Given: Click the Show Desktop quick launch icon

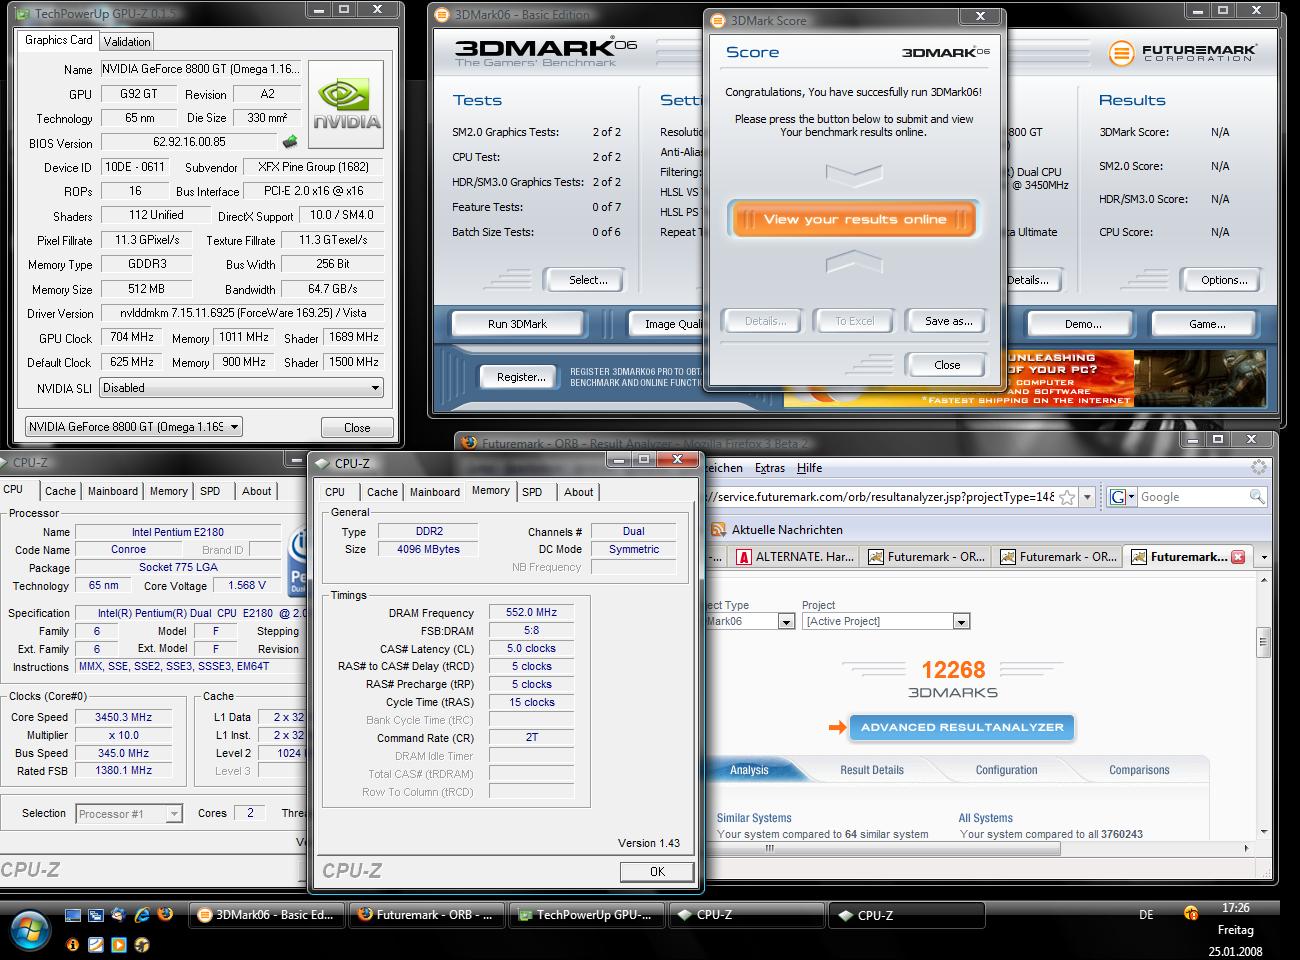Looking at the screenshot, I should pos(73,914).
